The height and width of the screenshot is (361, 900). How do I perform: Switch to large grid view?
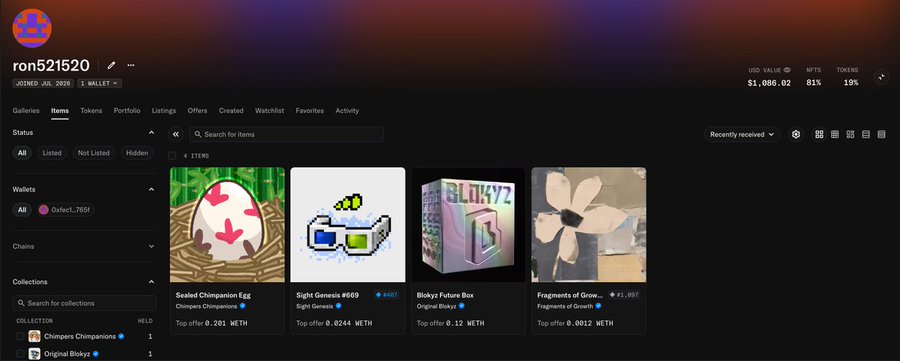819,134
